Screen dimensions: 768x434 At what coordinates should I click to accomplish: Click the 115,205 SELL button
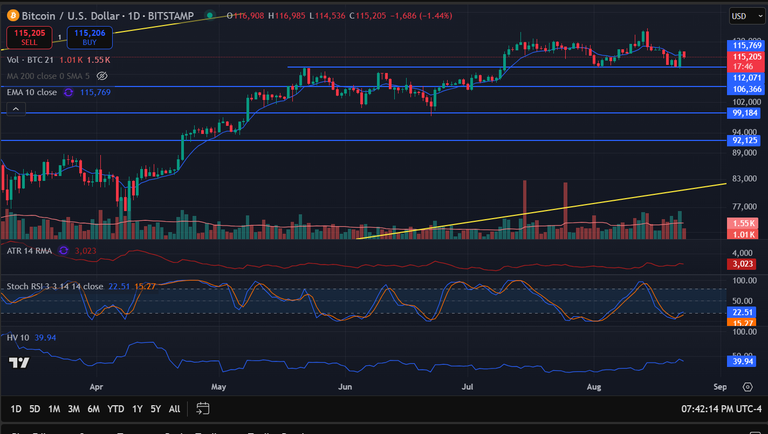click(x=29, y=37)
